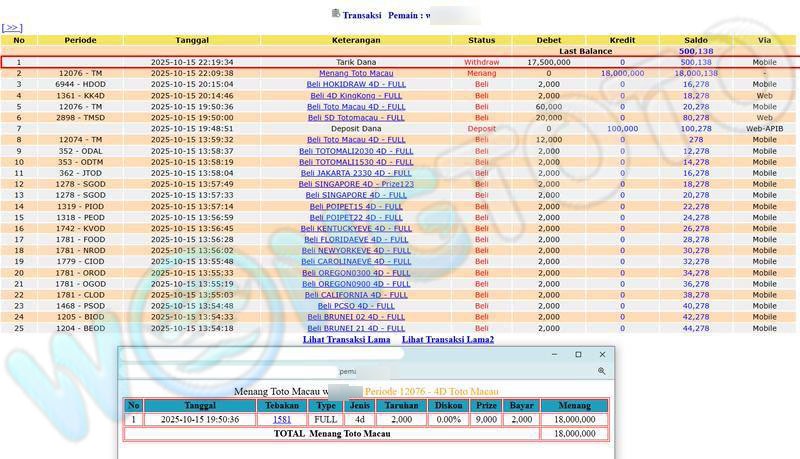Open Beli CALIFORNIA 4D - FULL link
Viewport: 800px width, 459px height.
(x=356, y=295)
